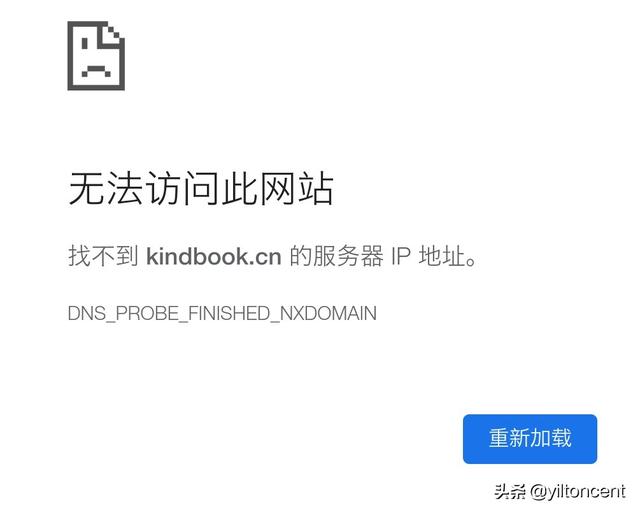
Task: Click the @yiltoncent watermark handle
Action: tap(577, 492)
